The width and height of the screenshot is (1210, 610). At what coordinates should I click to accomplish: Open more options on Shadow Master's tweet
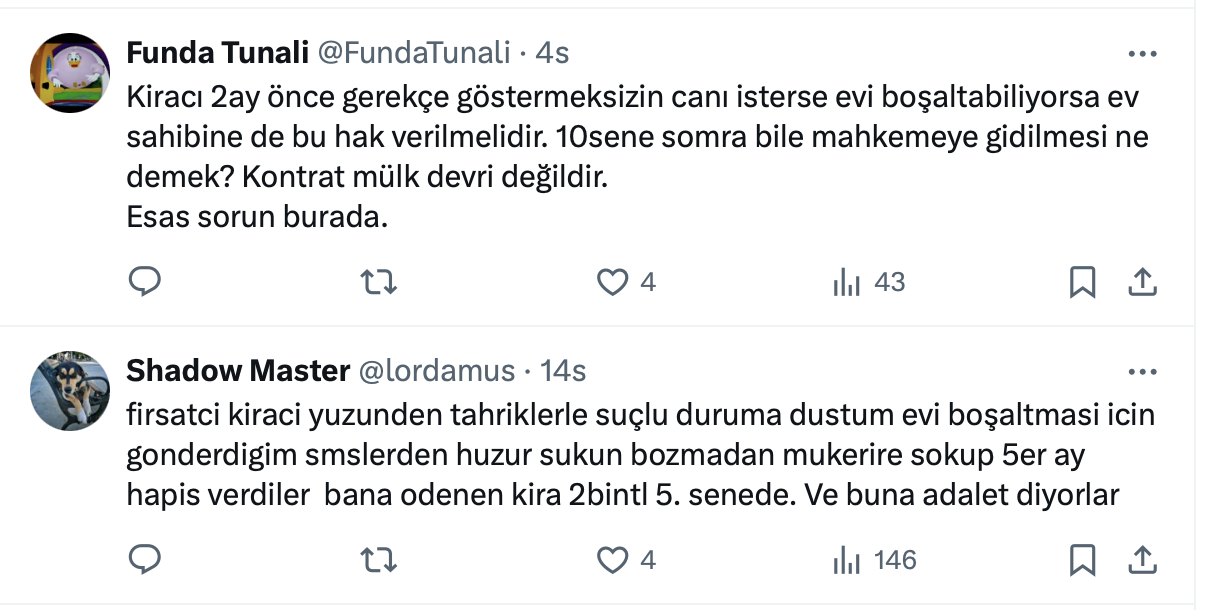tap(1142, 372)
